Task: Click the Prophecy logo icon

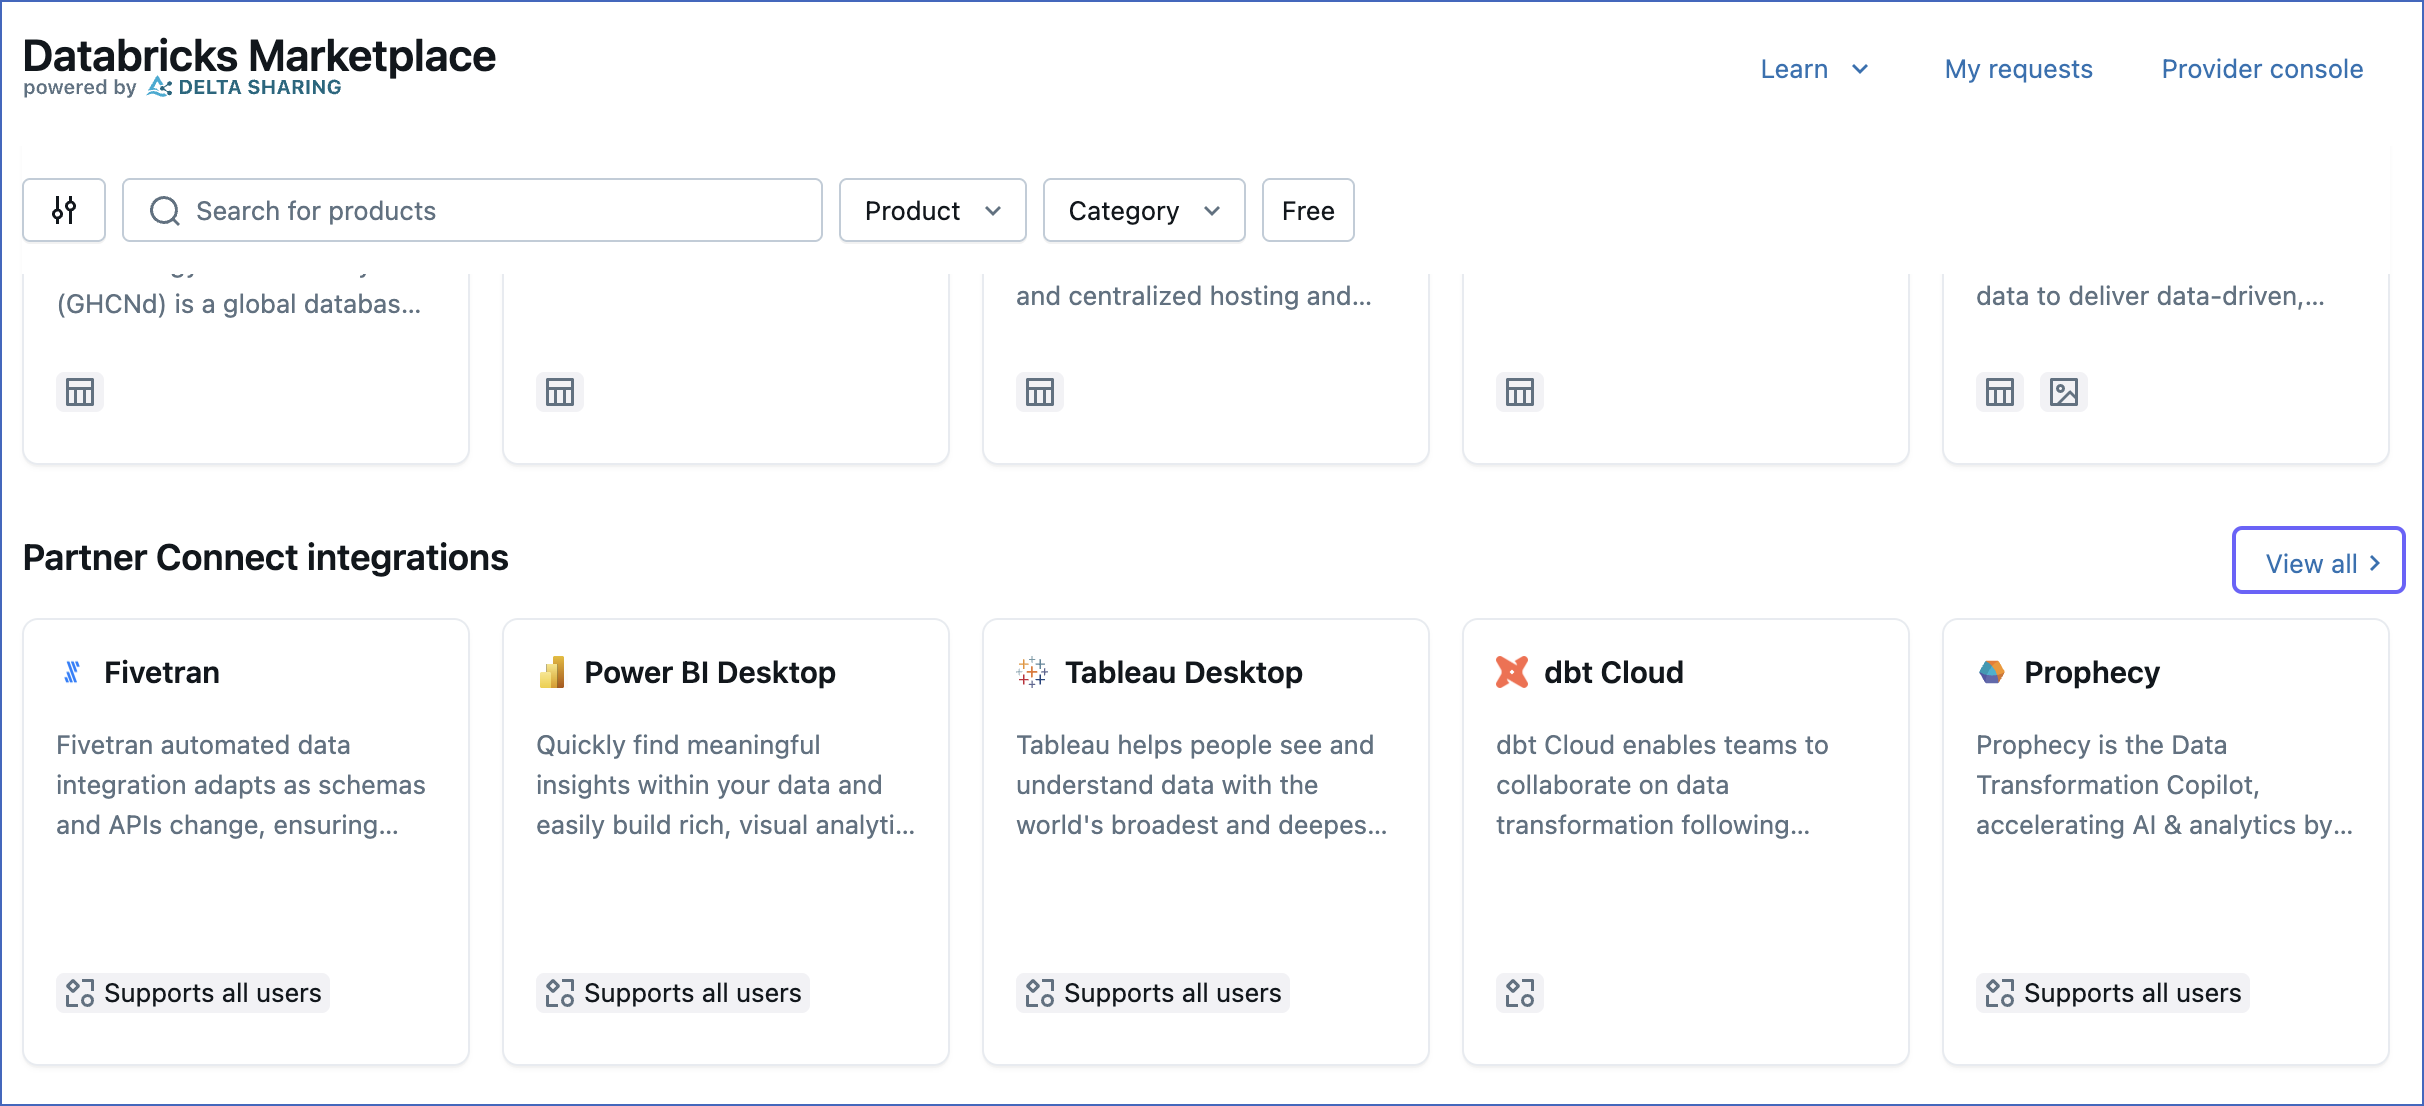Action: pyautogui.click(x=1992, y=672)
